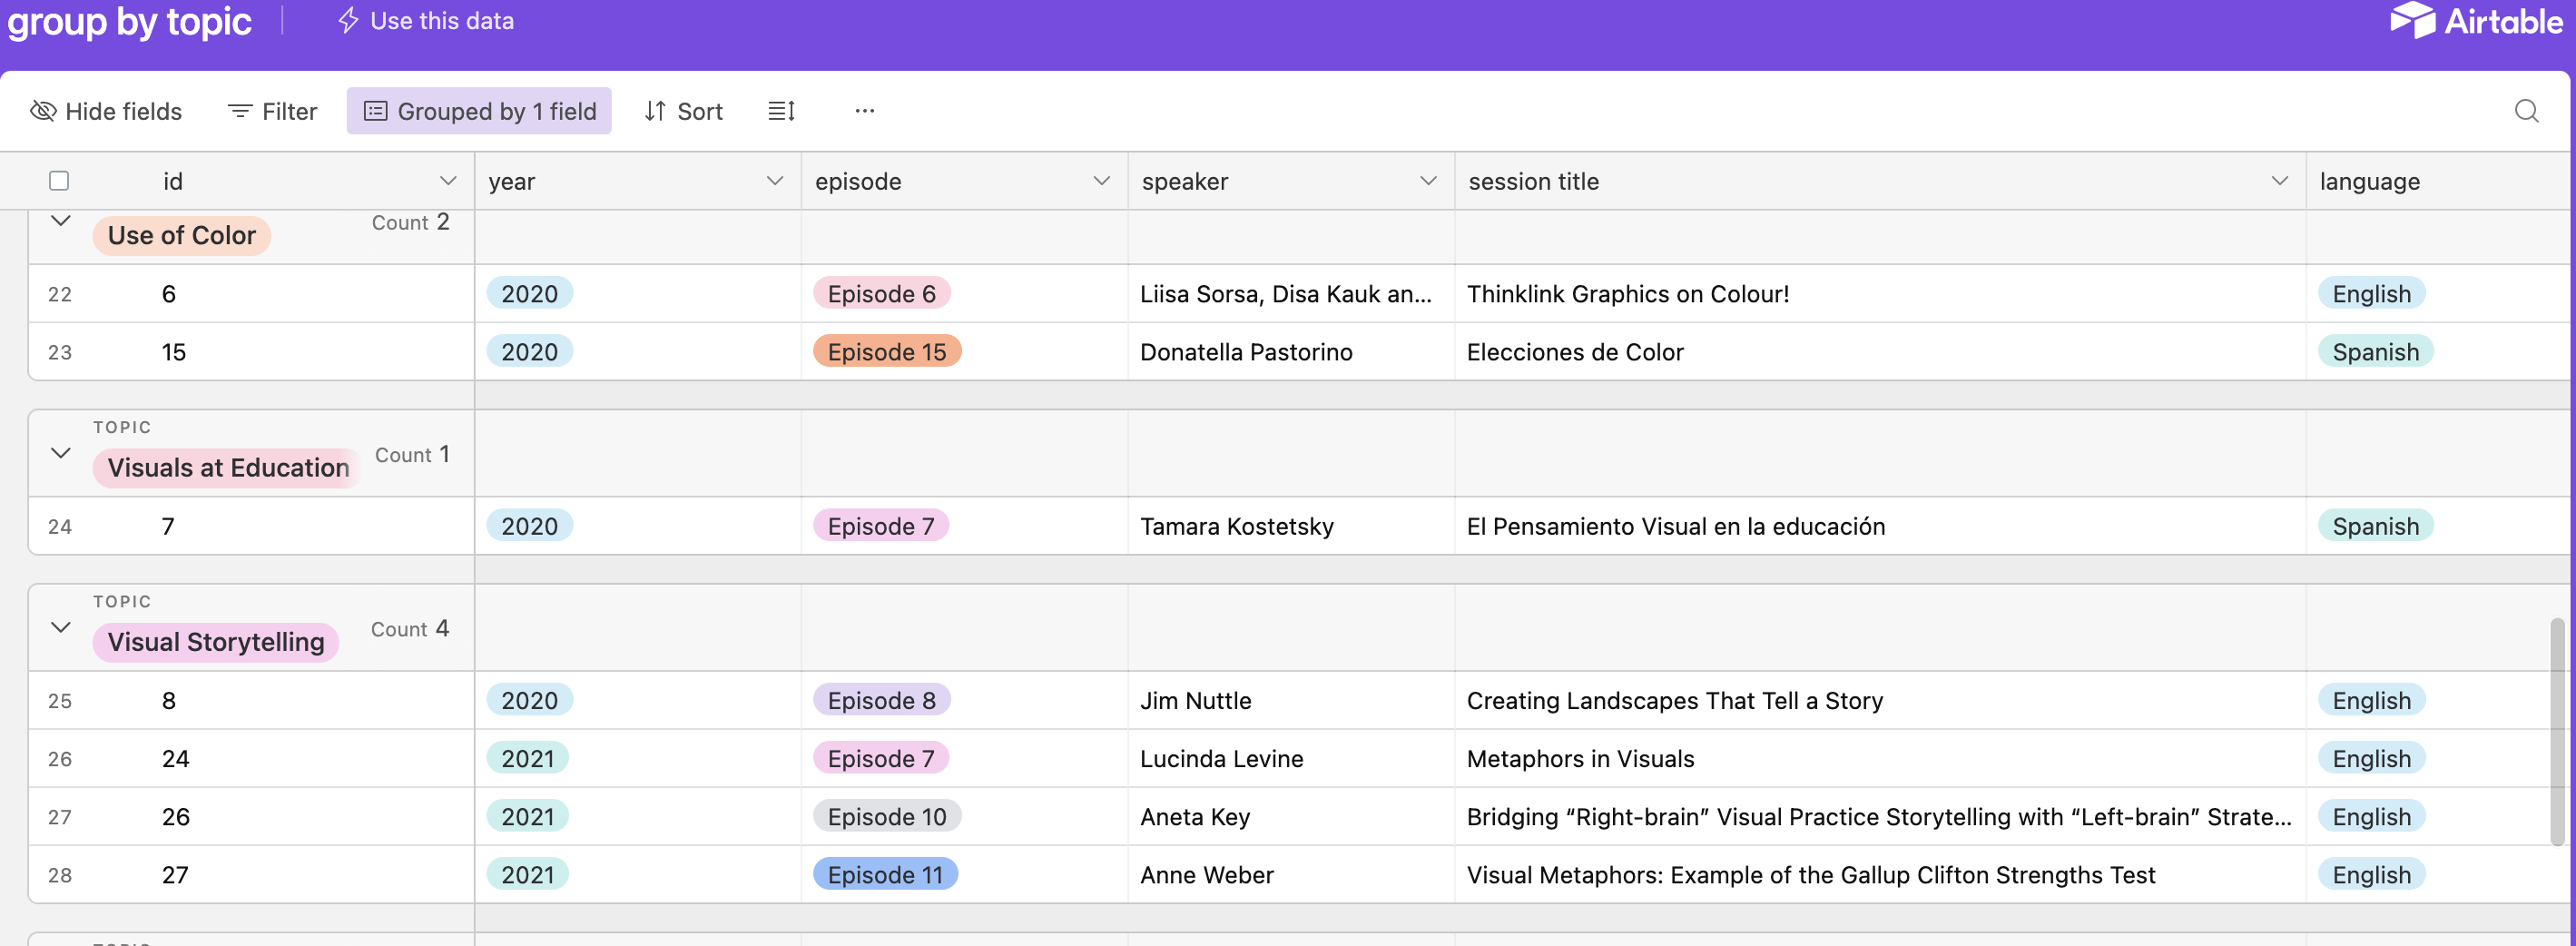
Task: Open the three-dot more options menu
Action: pos(864,111)
